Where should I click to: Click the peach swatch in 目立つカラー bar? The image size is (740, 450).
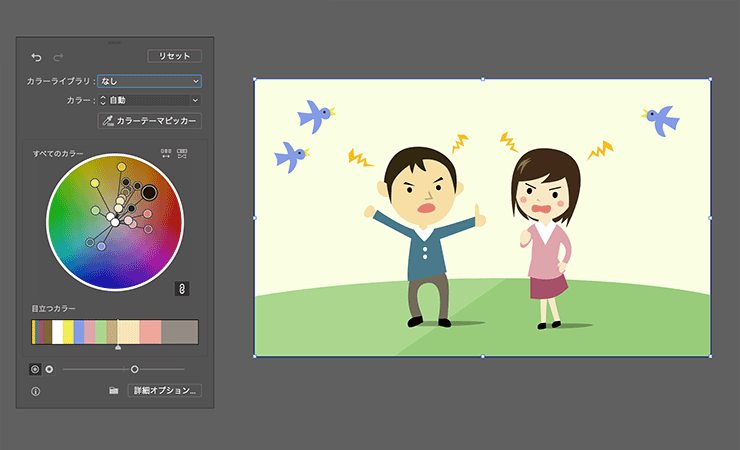click(x=150, y=332)
